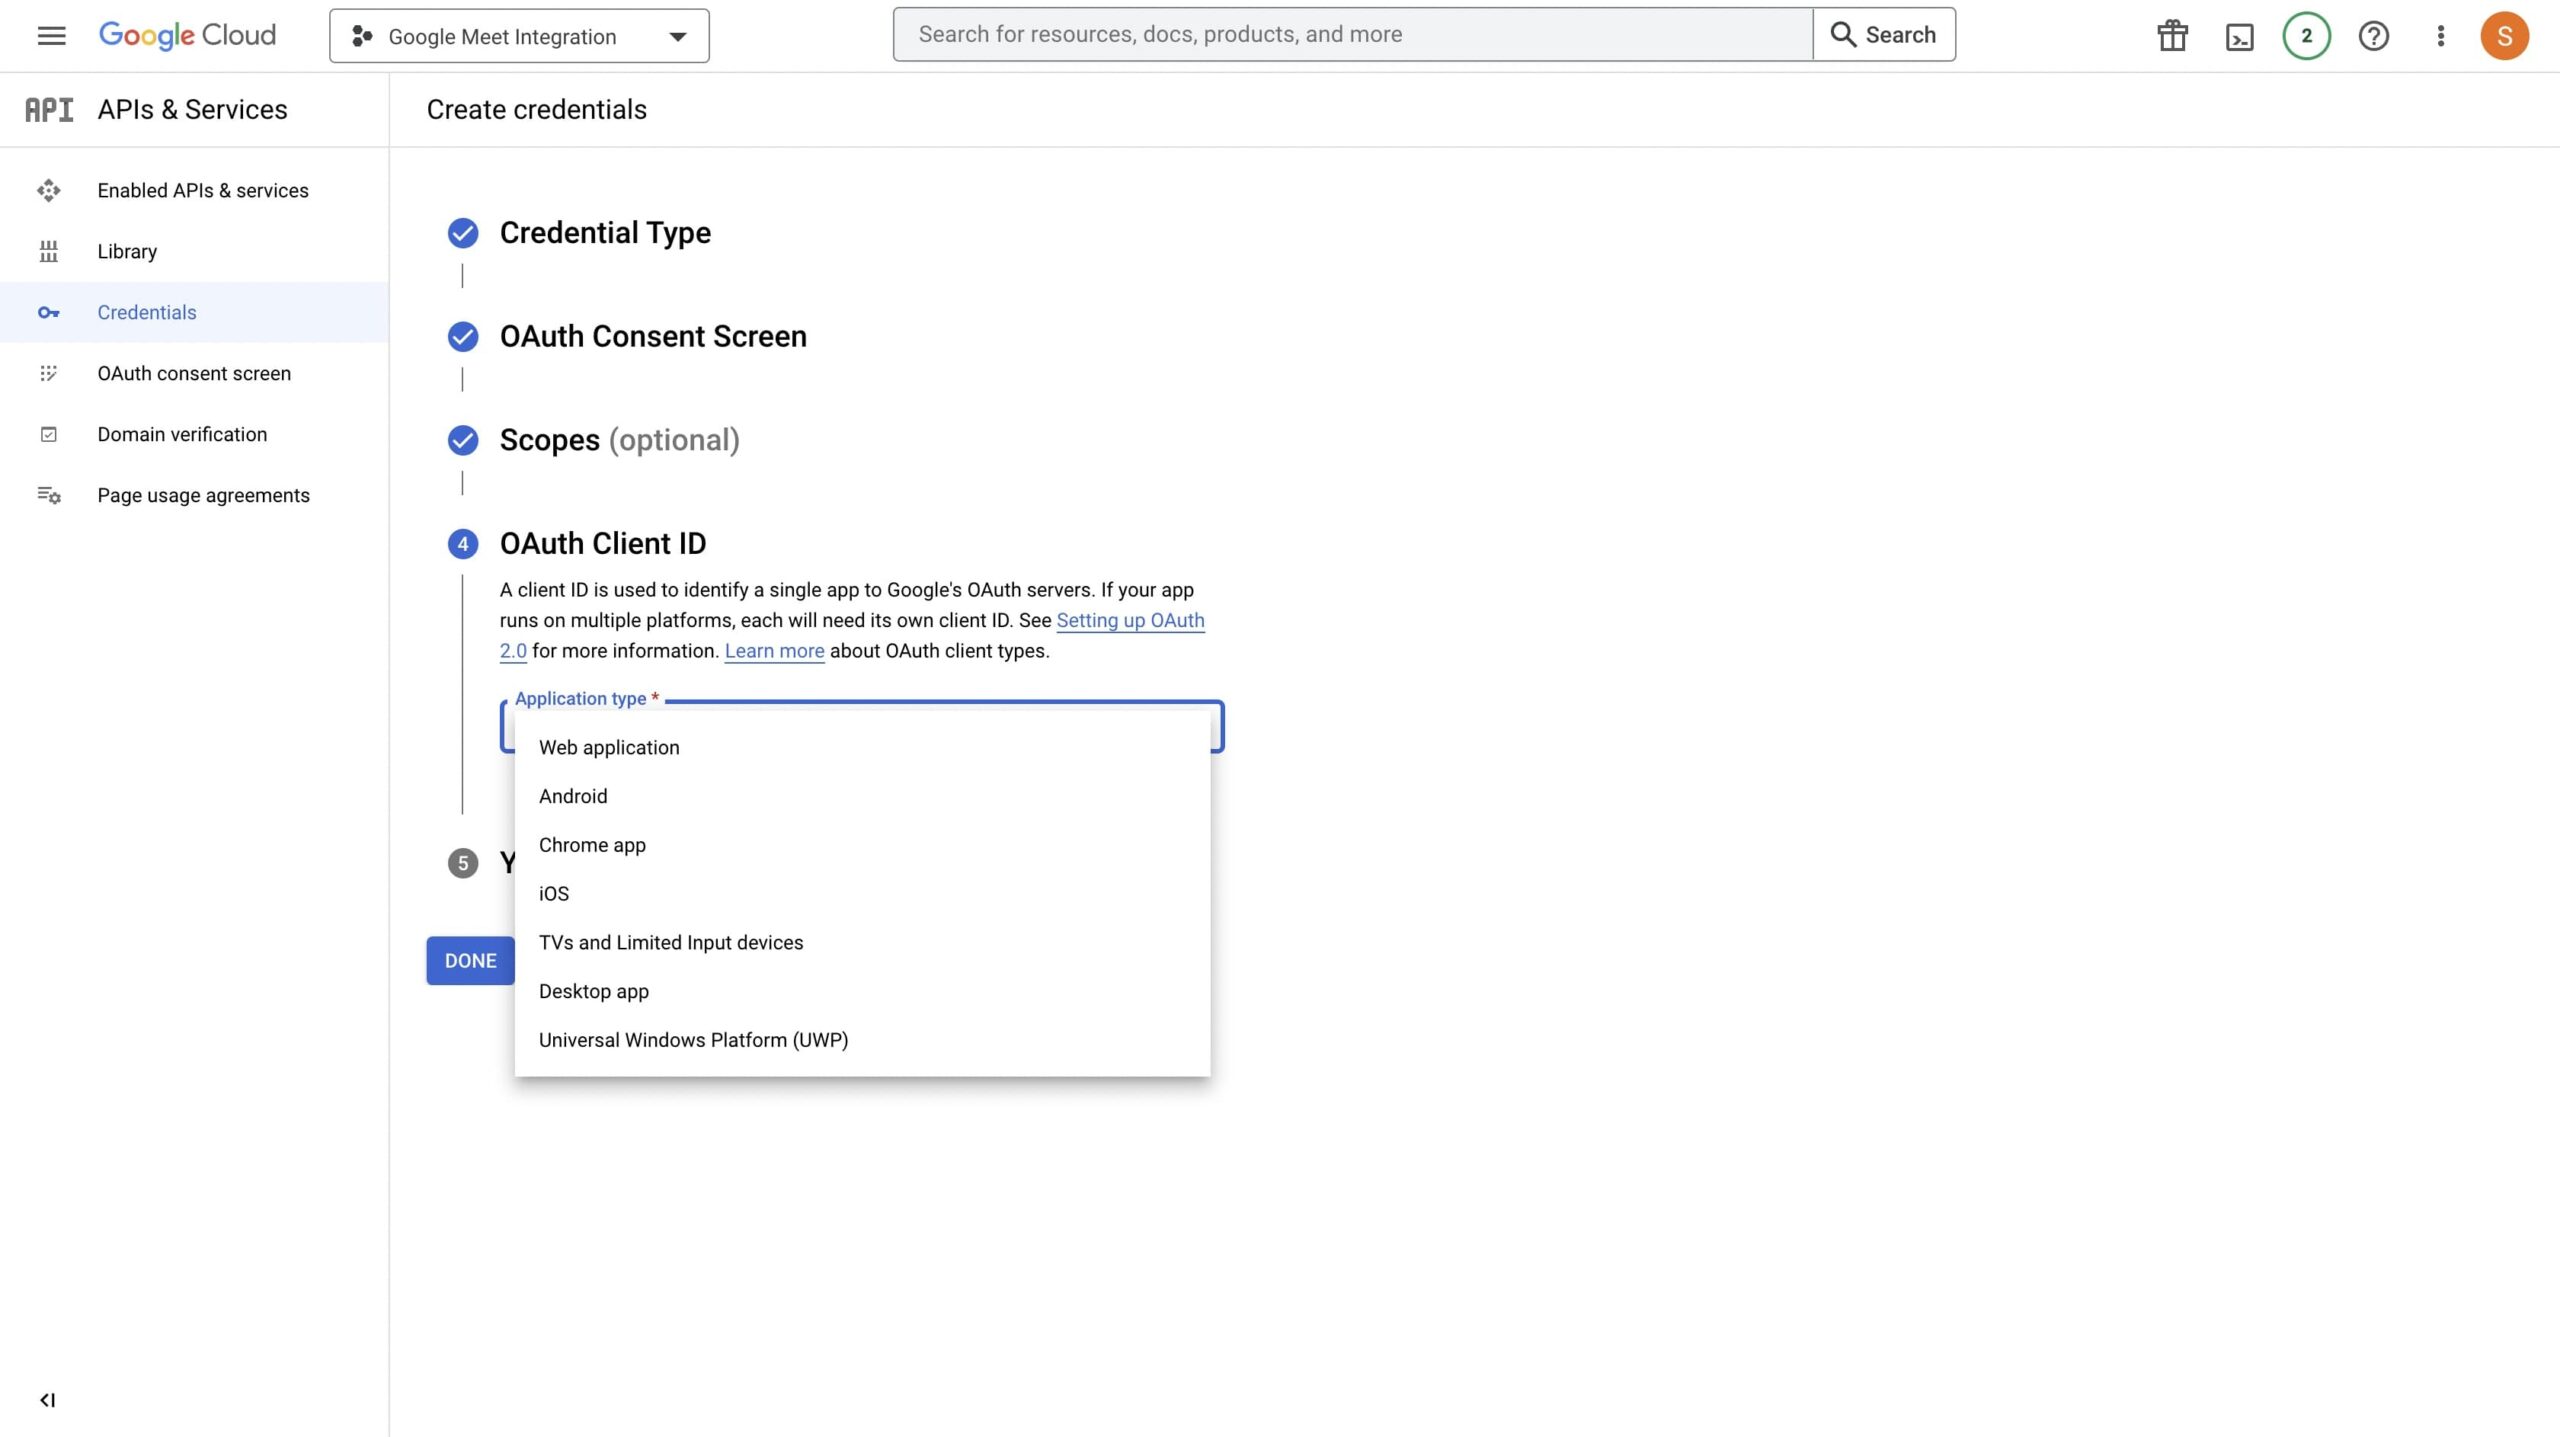This screenshot has width=2560, height=1437.
Task: Click the blue DONE button
Action: coord(470,960)
